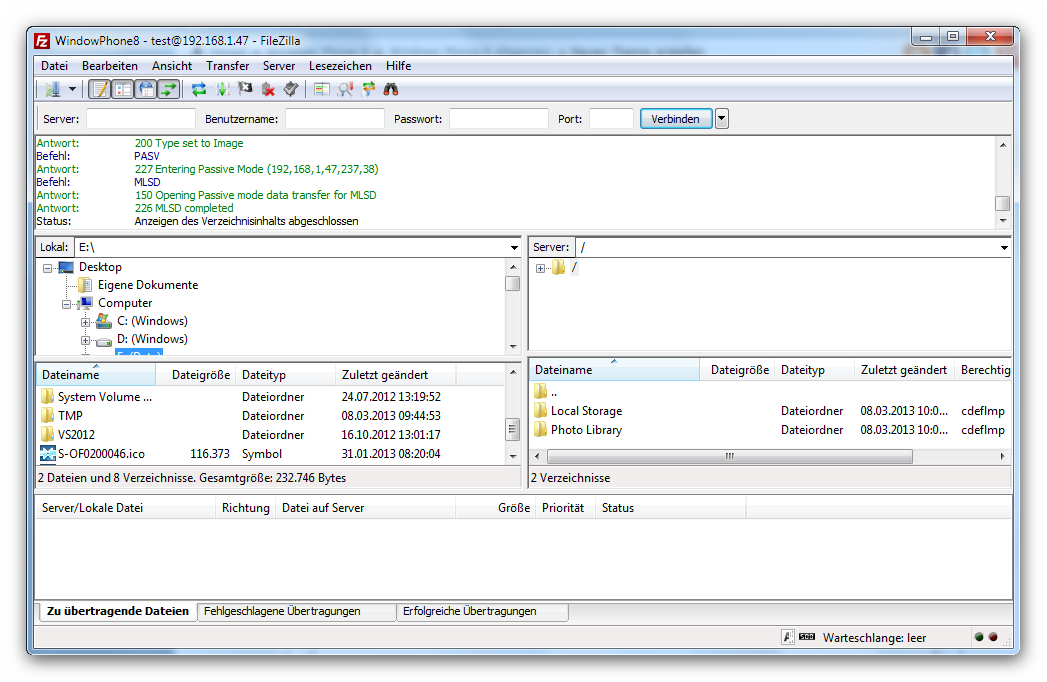Click the message log scrollbar thumb

(1002, 203)
